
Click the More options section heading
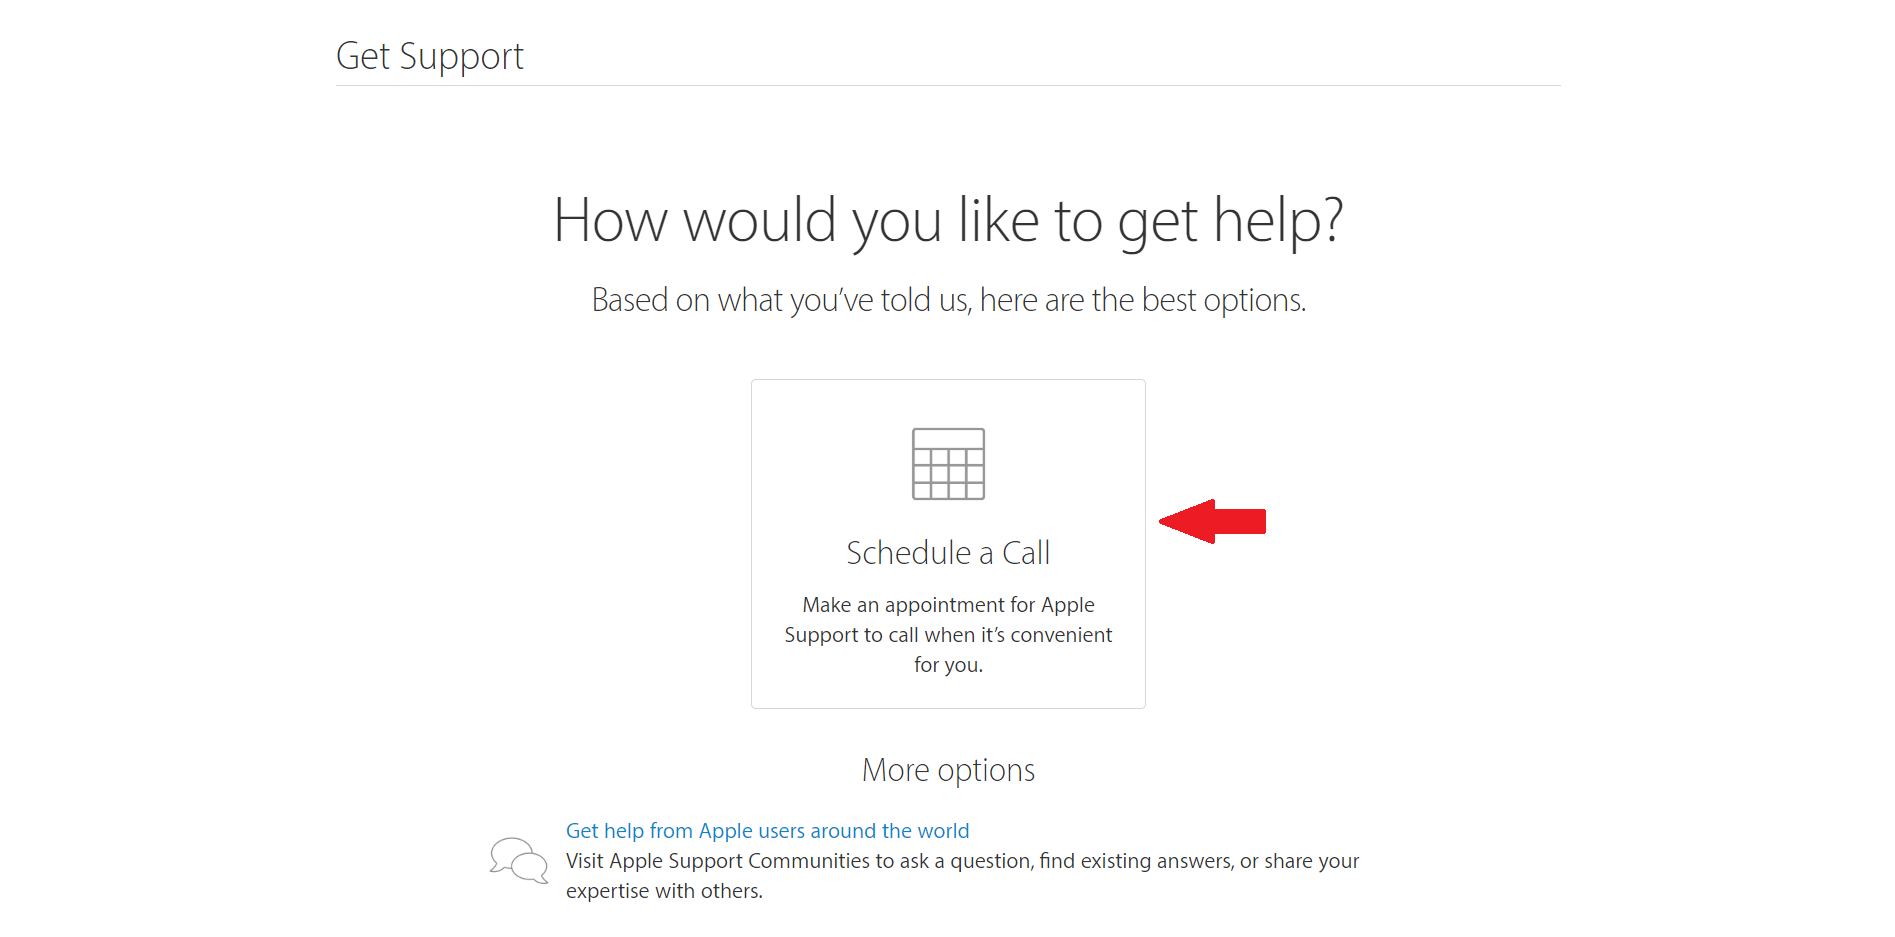click(x=948, y=770)
